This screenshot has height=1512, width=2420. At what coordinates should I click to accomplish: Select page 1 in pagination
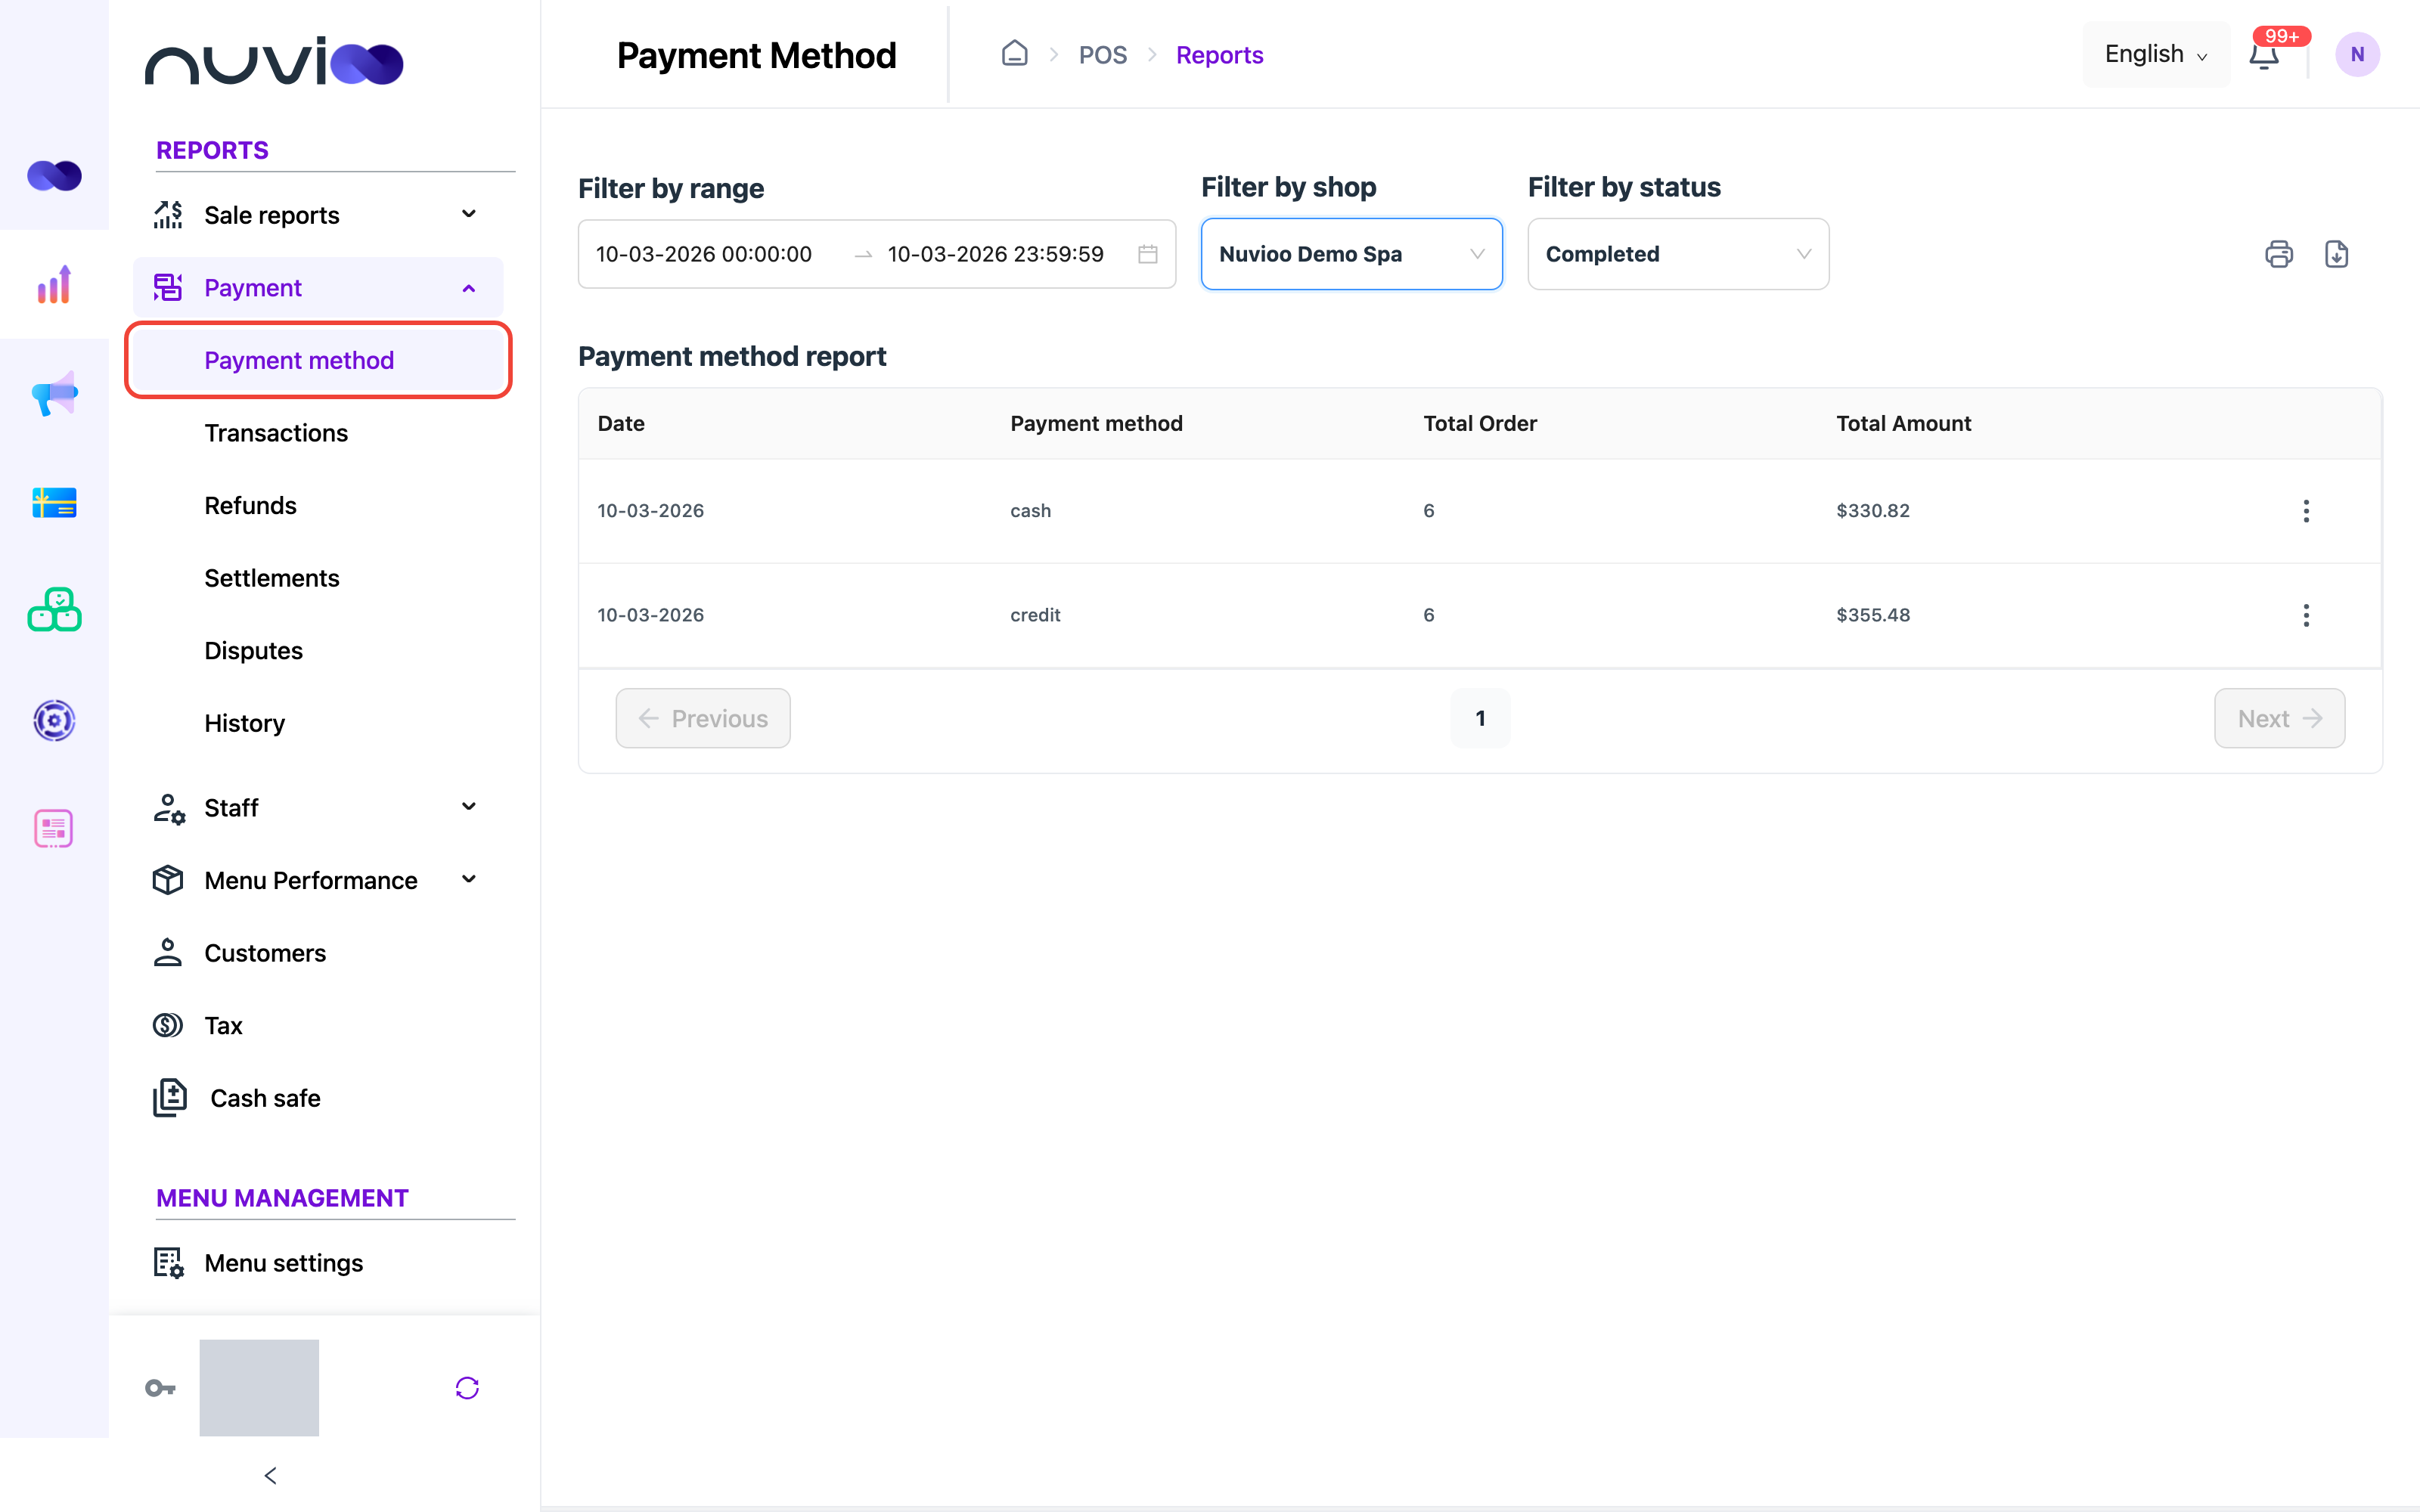click(x=1480, y=718)
